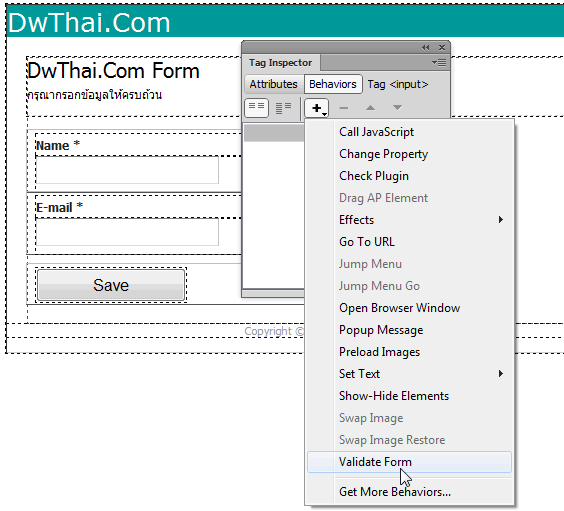564x511 pixels.
Task: Move event down with the down arrow
Action: point(397,108)
